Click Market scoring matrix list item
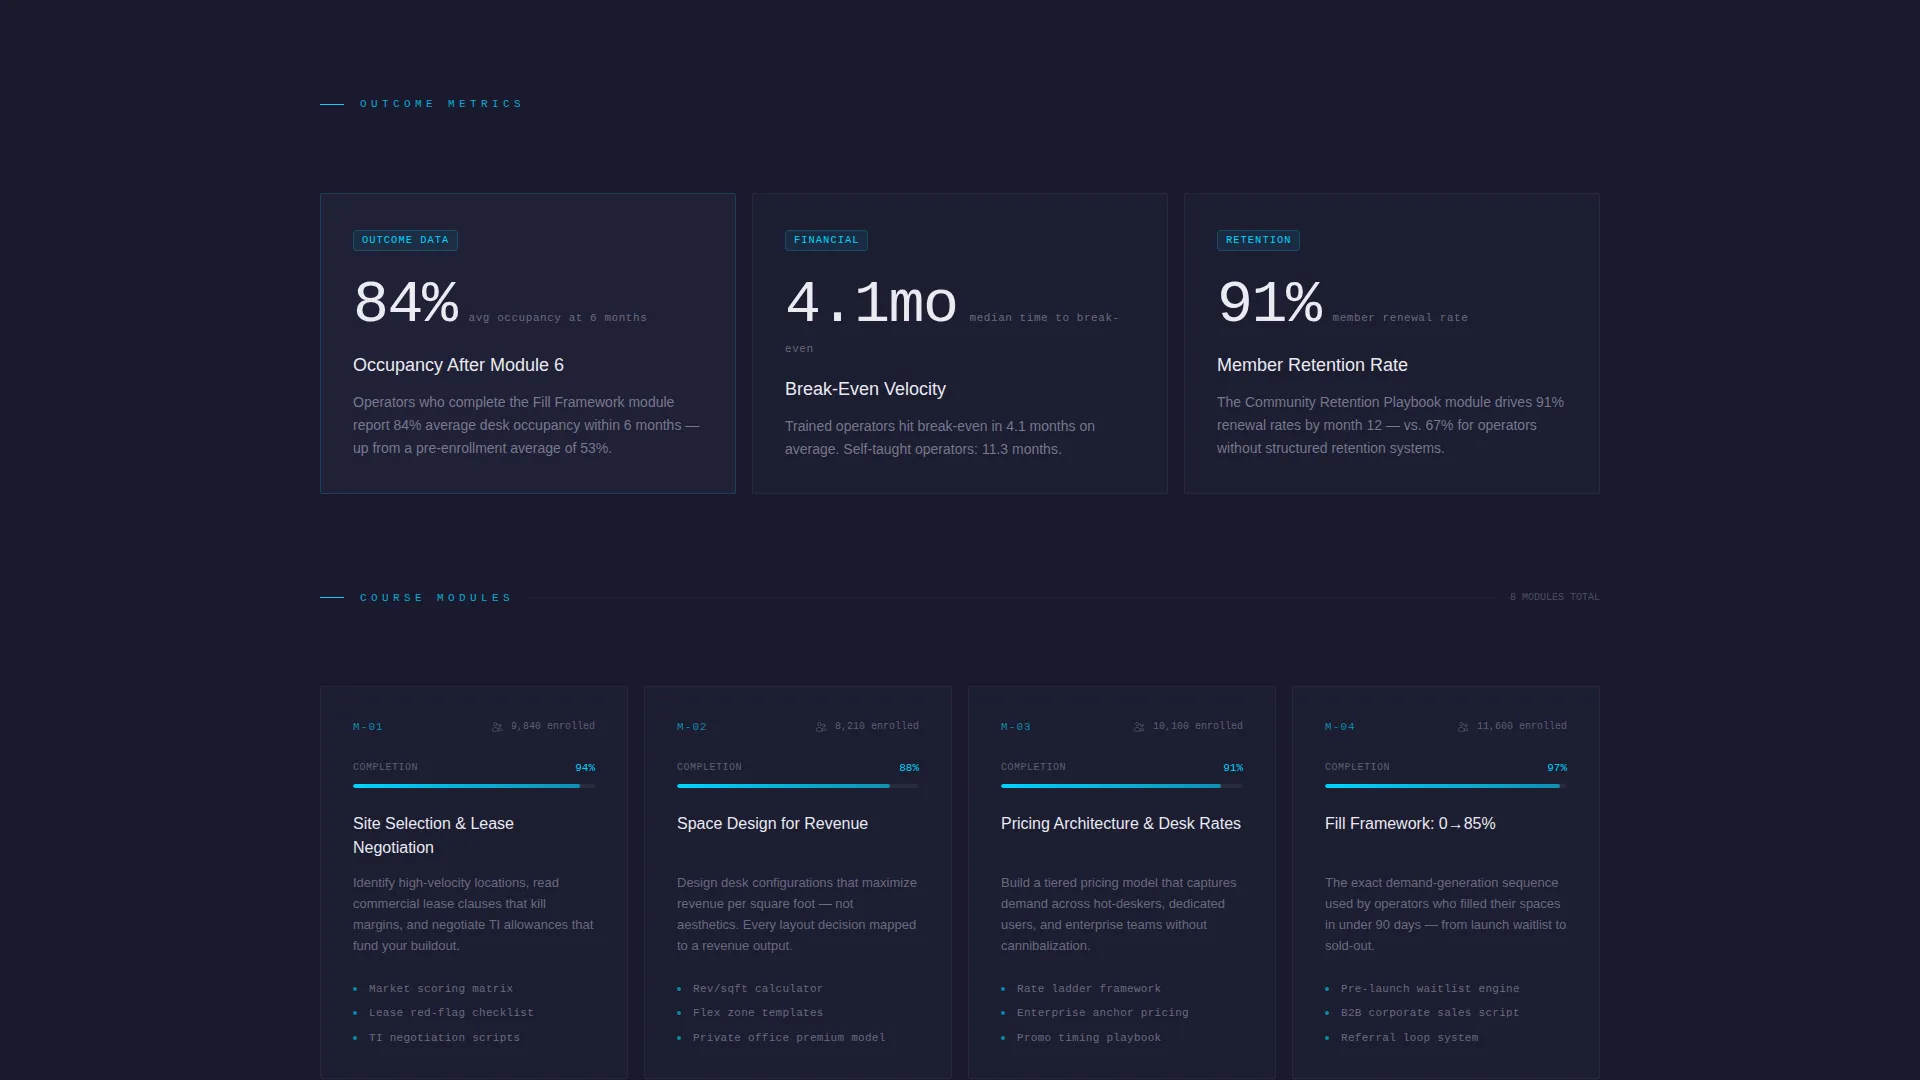The image size is (1920, 1080). click(x=441, y=989)
